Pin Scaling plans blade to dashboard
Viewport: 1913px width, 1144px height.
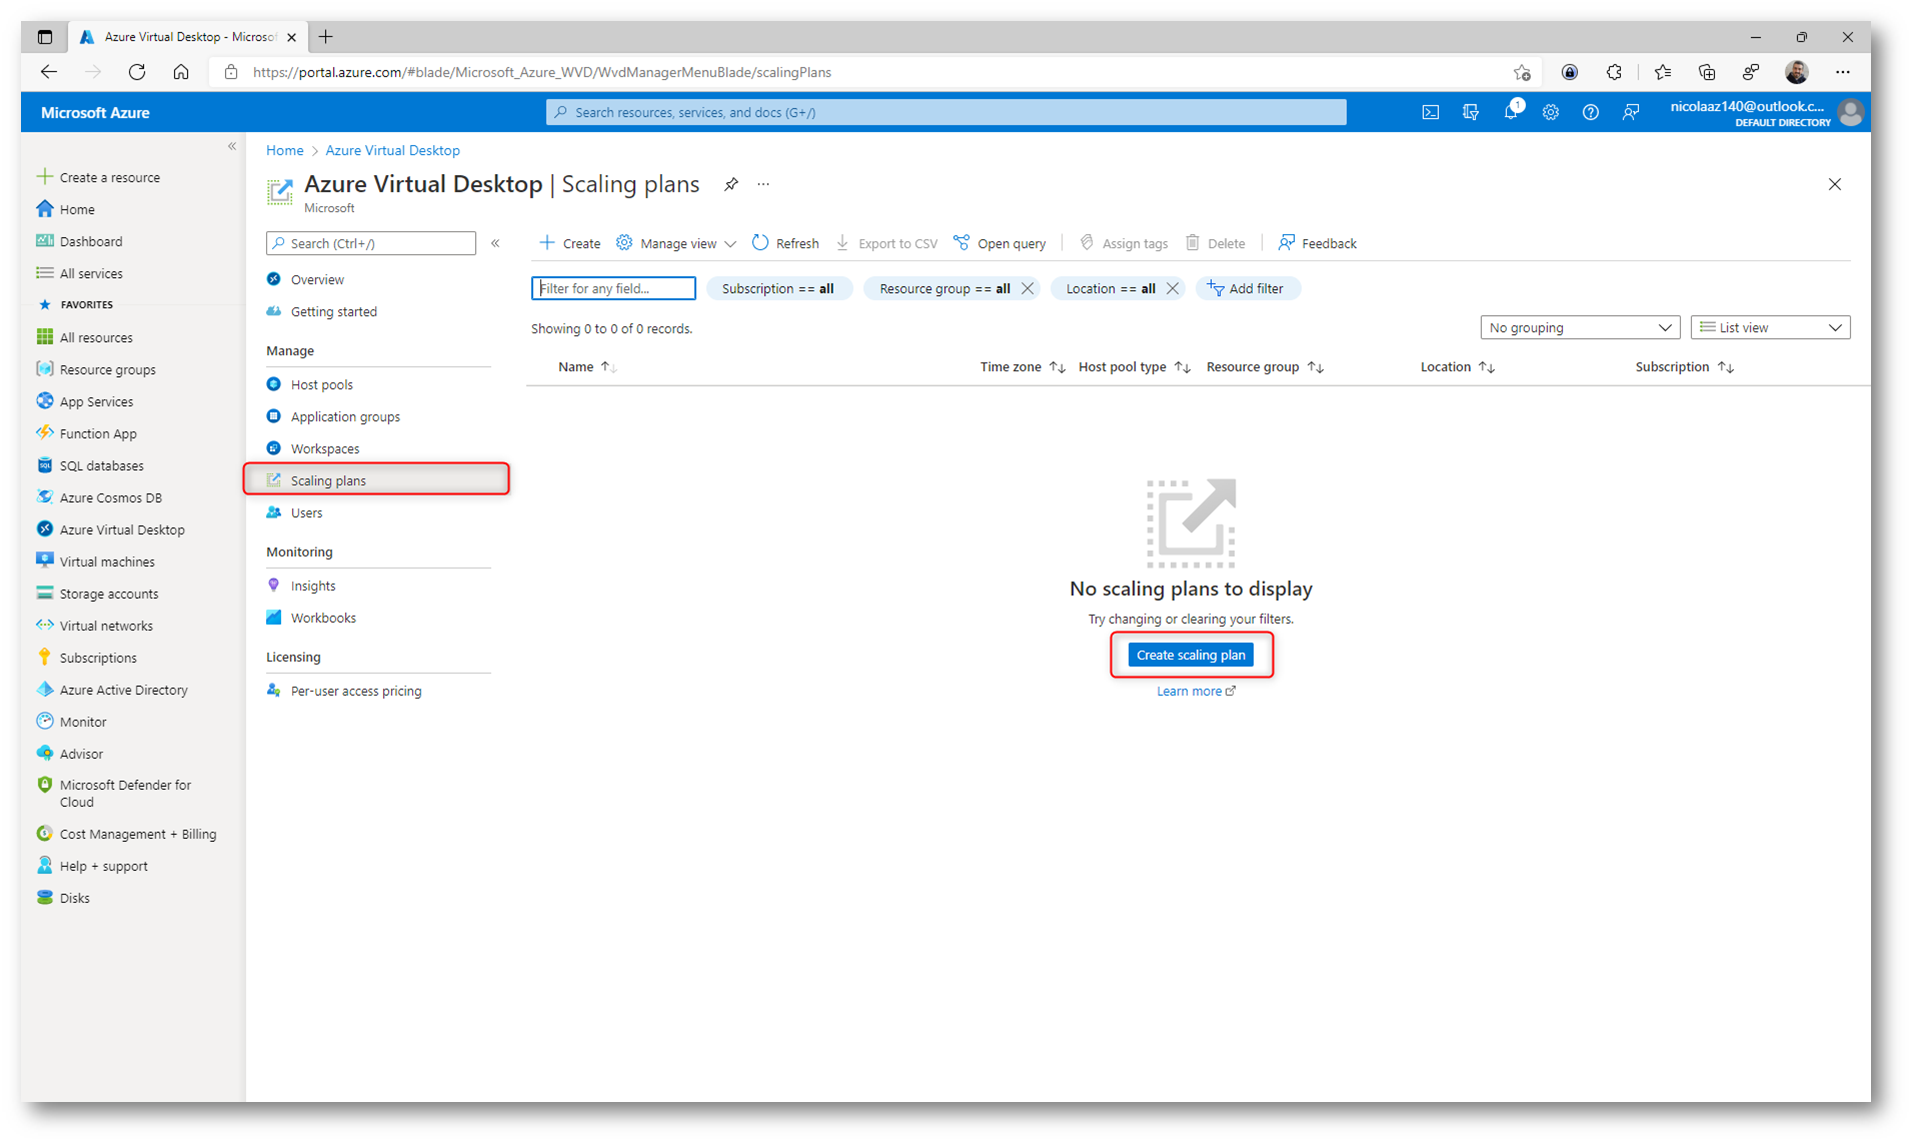[x=731, y=184]
